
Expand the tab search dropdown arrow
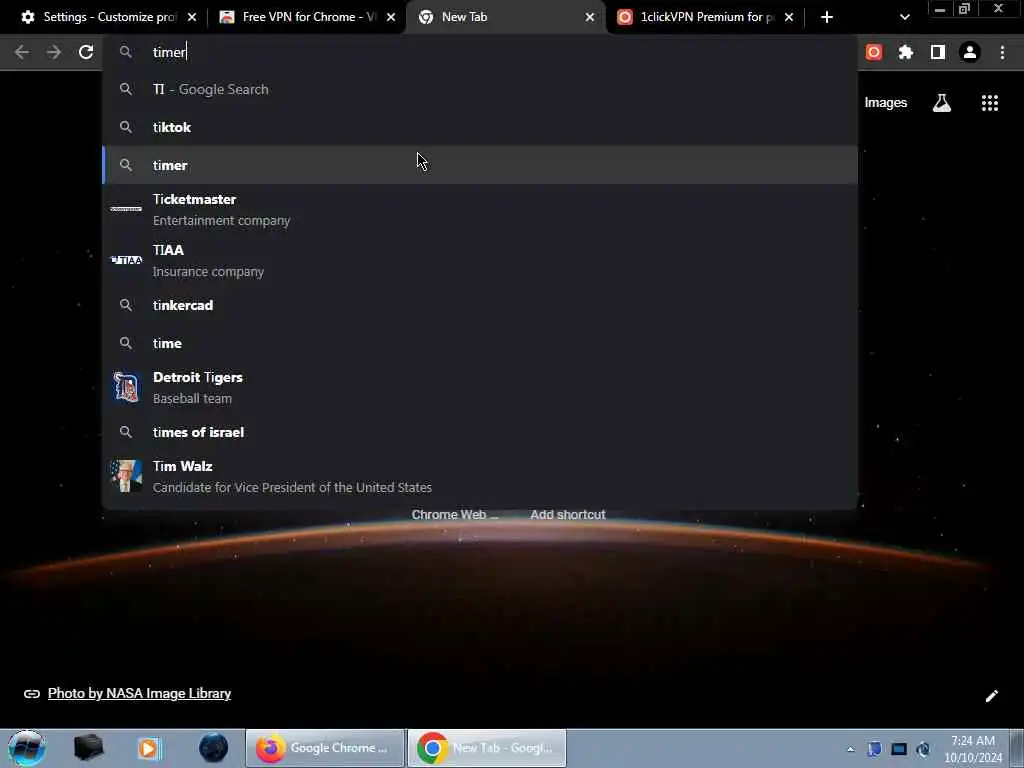904,17
